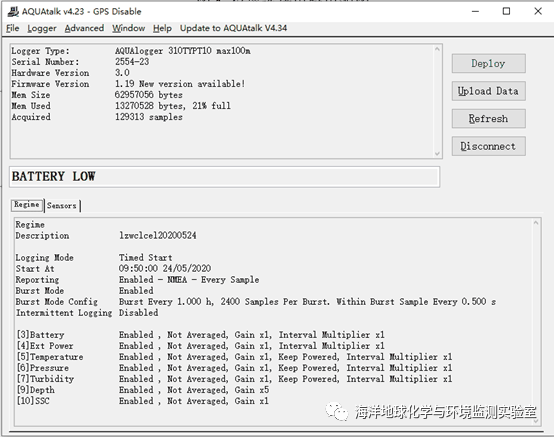The image size is (554, 437).
Task: Open the Help menu
Action: (162, 28)
